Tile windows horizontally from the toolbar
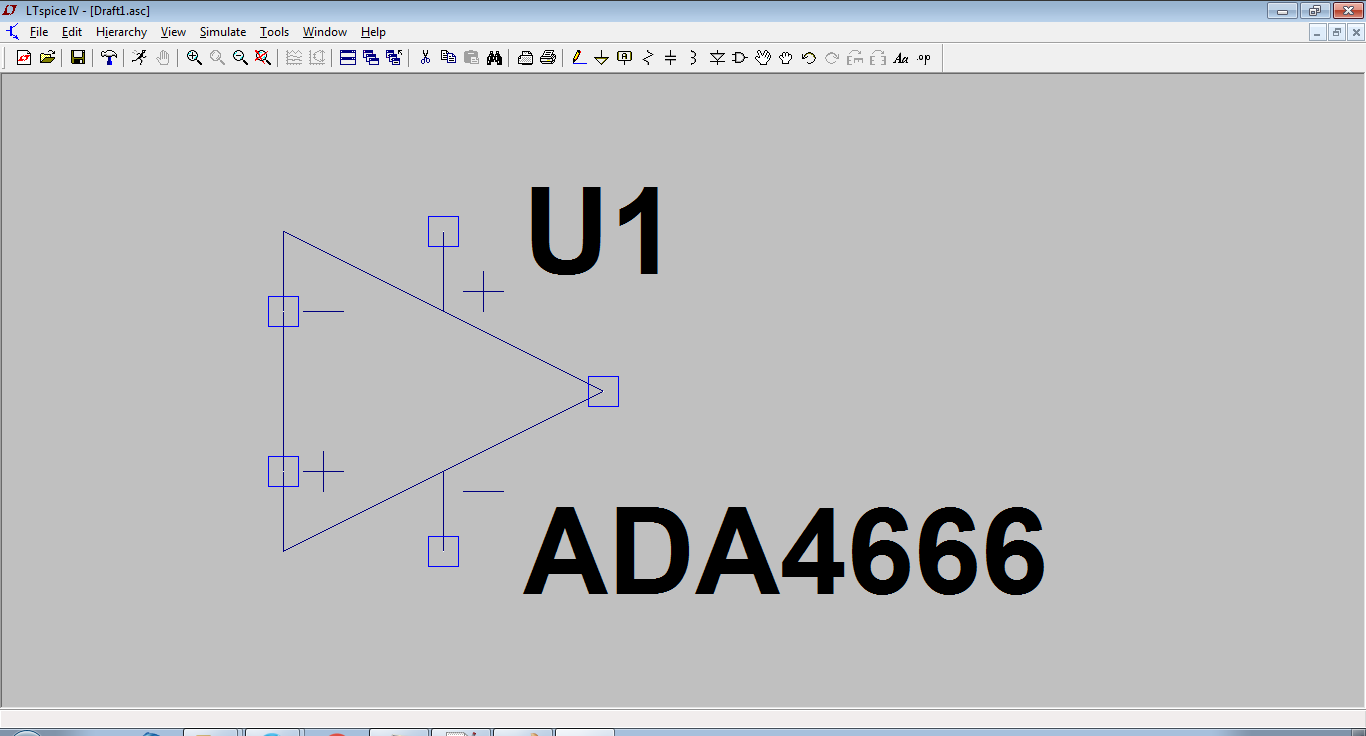Viewport: 1366px width, 736px height. click(x=348, y=58)
